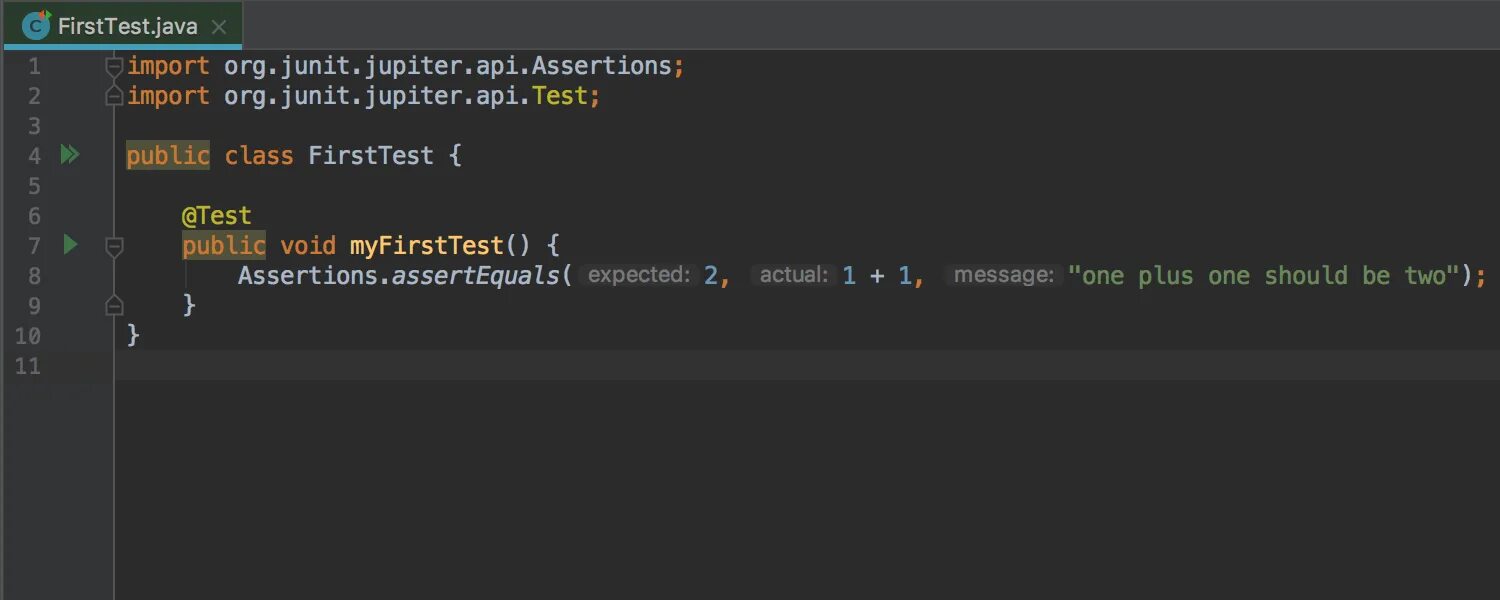Click the FirstTest class name in declaration
Screen dimensions: 1500x600
371,155
